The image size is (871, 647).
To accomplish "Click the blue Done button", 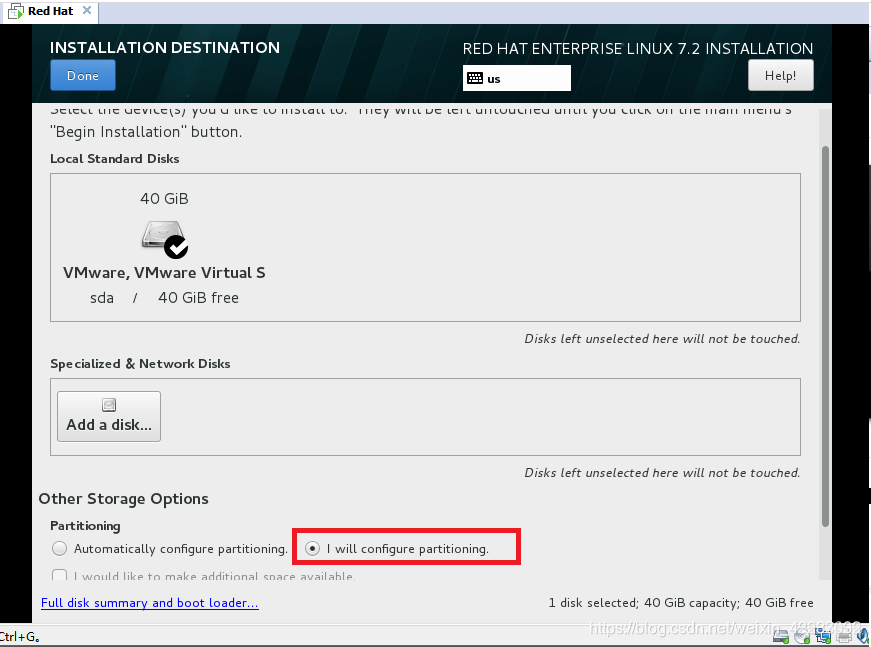I will (83, 75).
